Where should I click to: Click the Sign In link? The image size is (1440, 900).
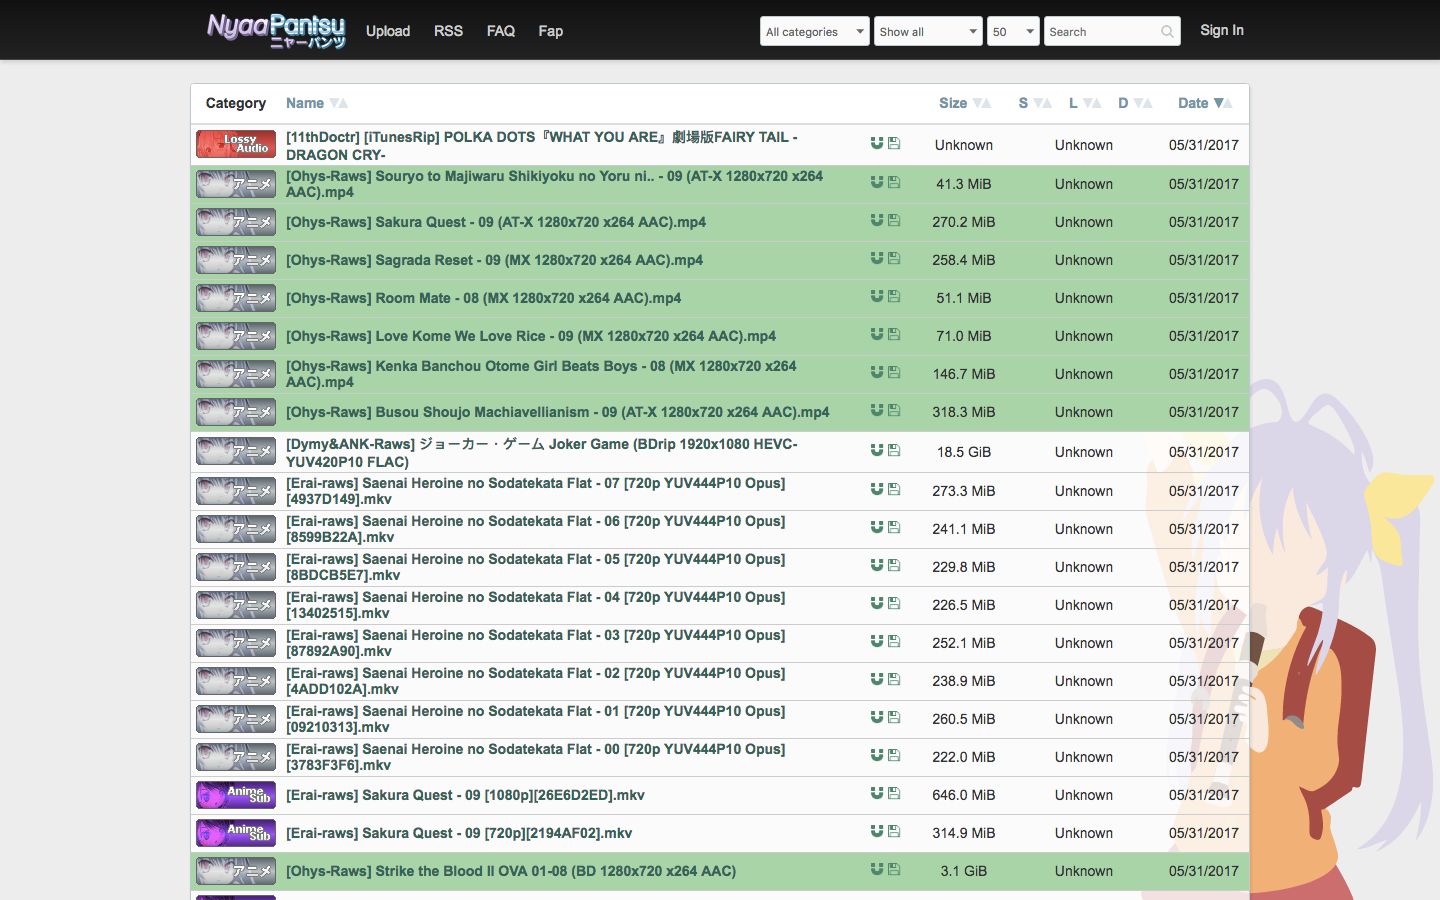(1221, 30)
